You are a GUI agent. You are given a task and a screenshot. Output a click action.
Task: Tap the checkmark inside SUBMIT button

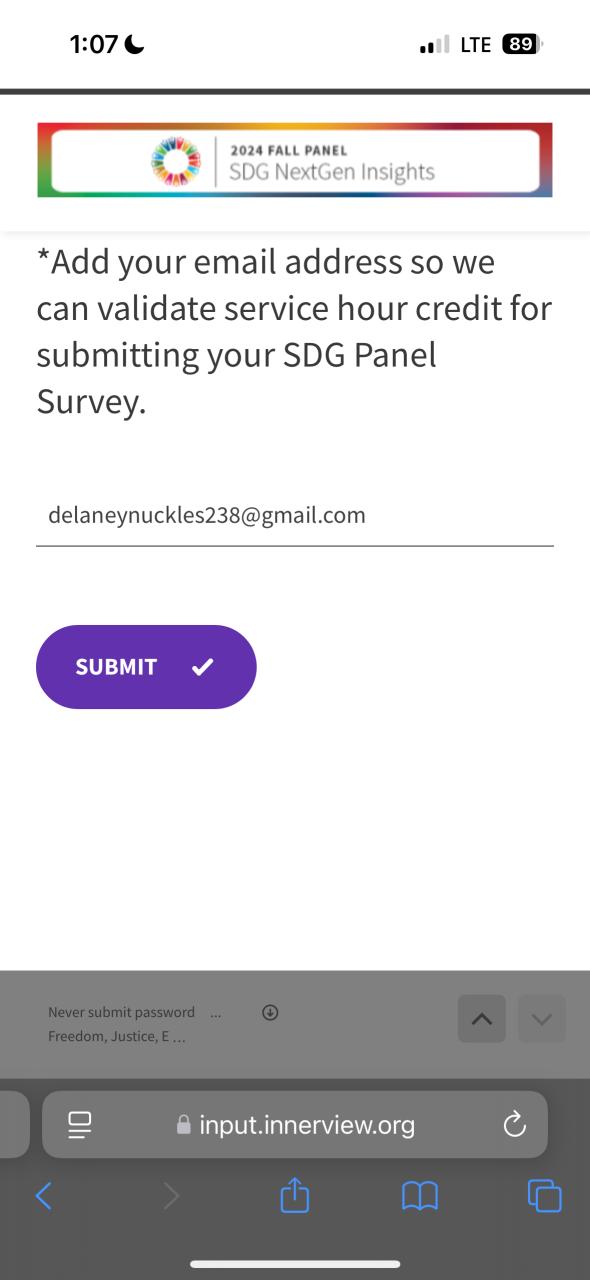coord(203,667)
